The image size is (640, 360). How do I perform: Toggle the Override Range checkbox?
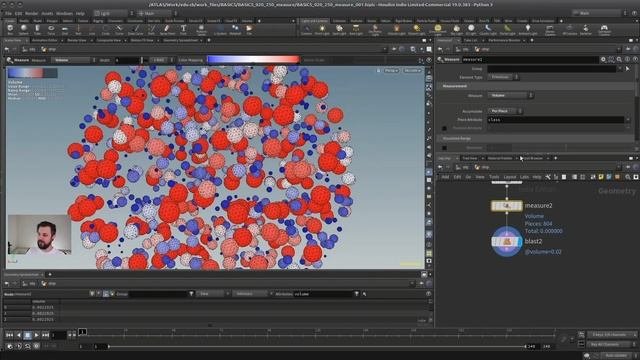(x=444, y=148)
